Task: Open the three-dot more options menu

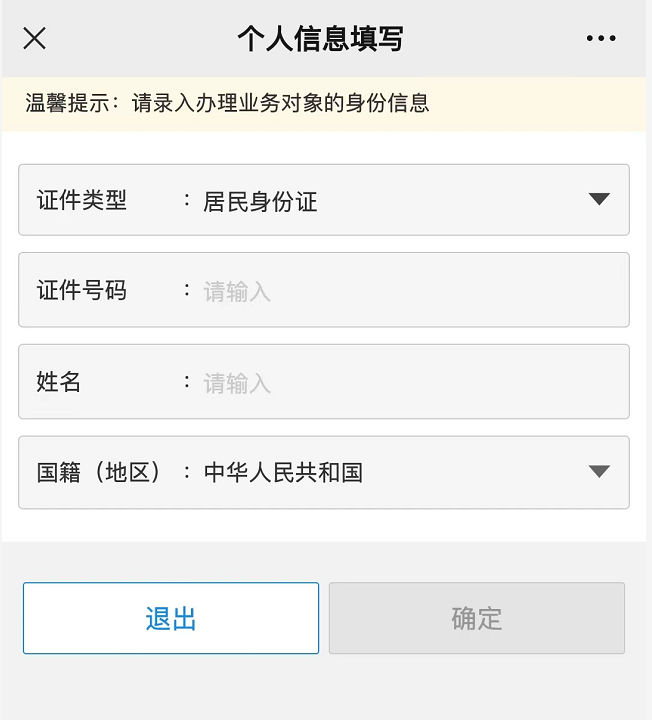Action: (601, 39)
